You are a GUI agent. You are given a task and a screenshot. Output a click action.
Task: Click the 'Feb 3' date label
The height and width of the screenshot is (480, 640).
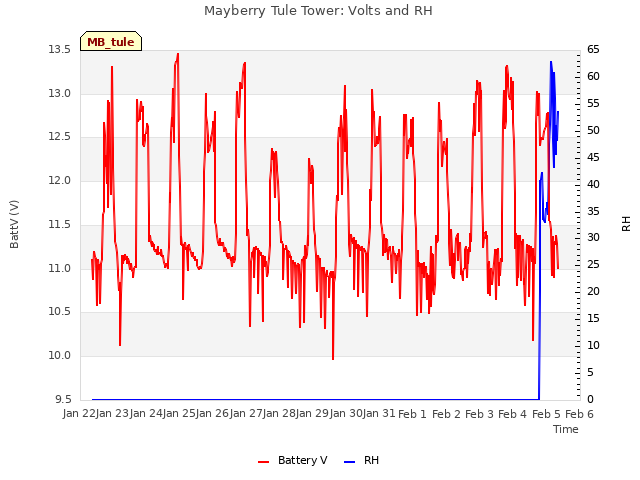click(x=479, y=414)
